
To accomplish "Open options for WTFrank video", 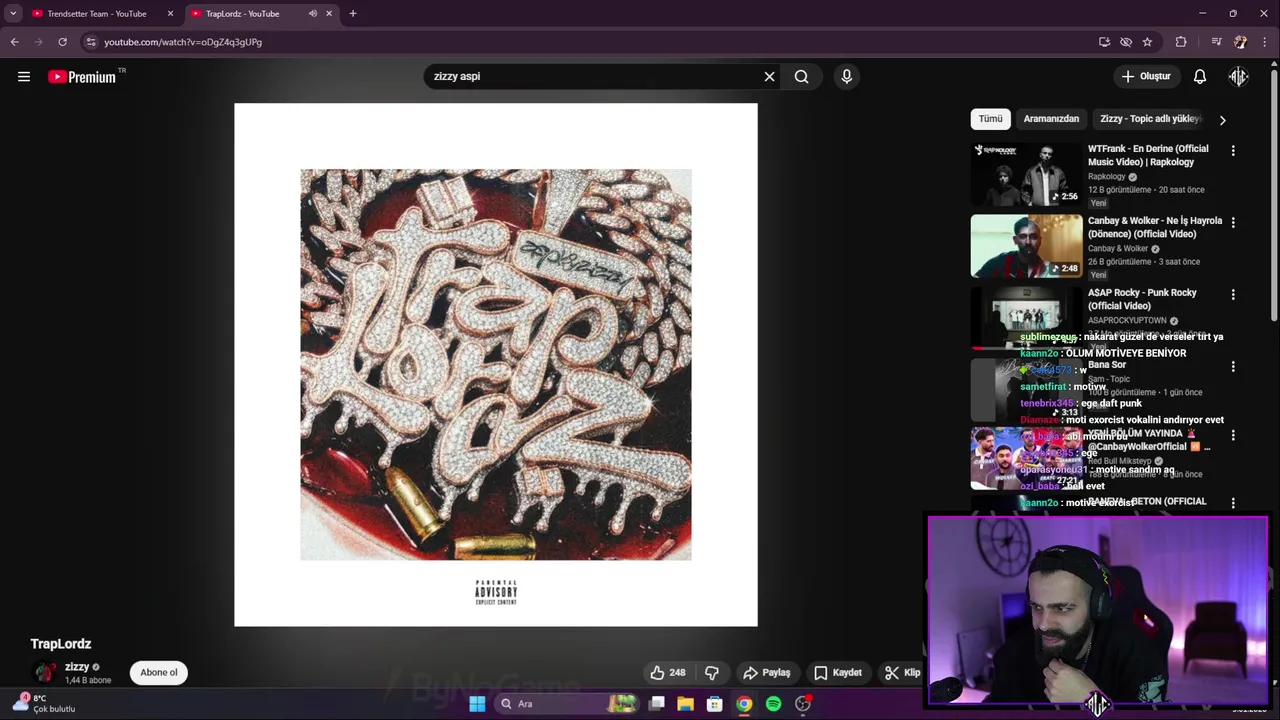I will tap(1233, 150).
